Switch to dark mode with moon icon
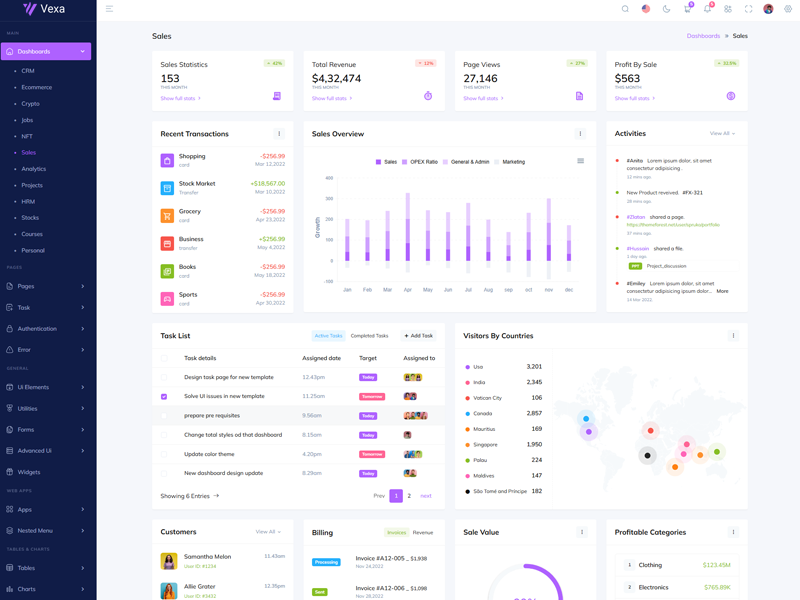This screenshot has width=800, height=600. (666, 9)
